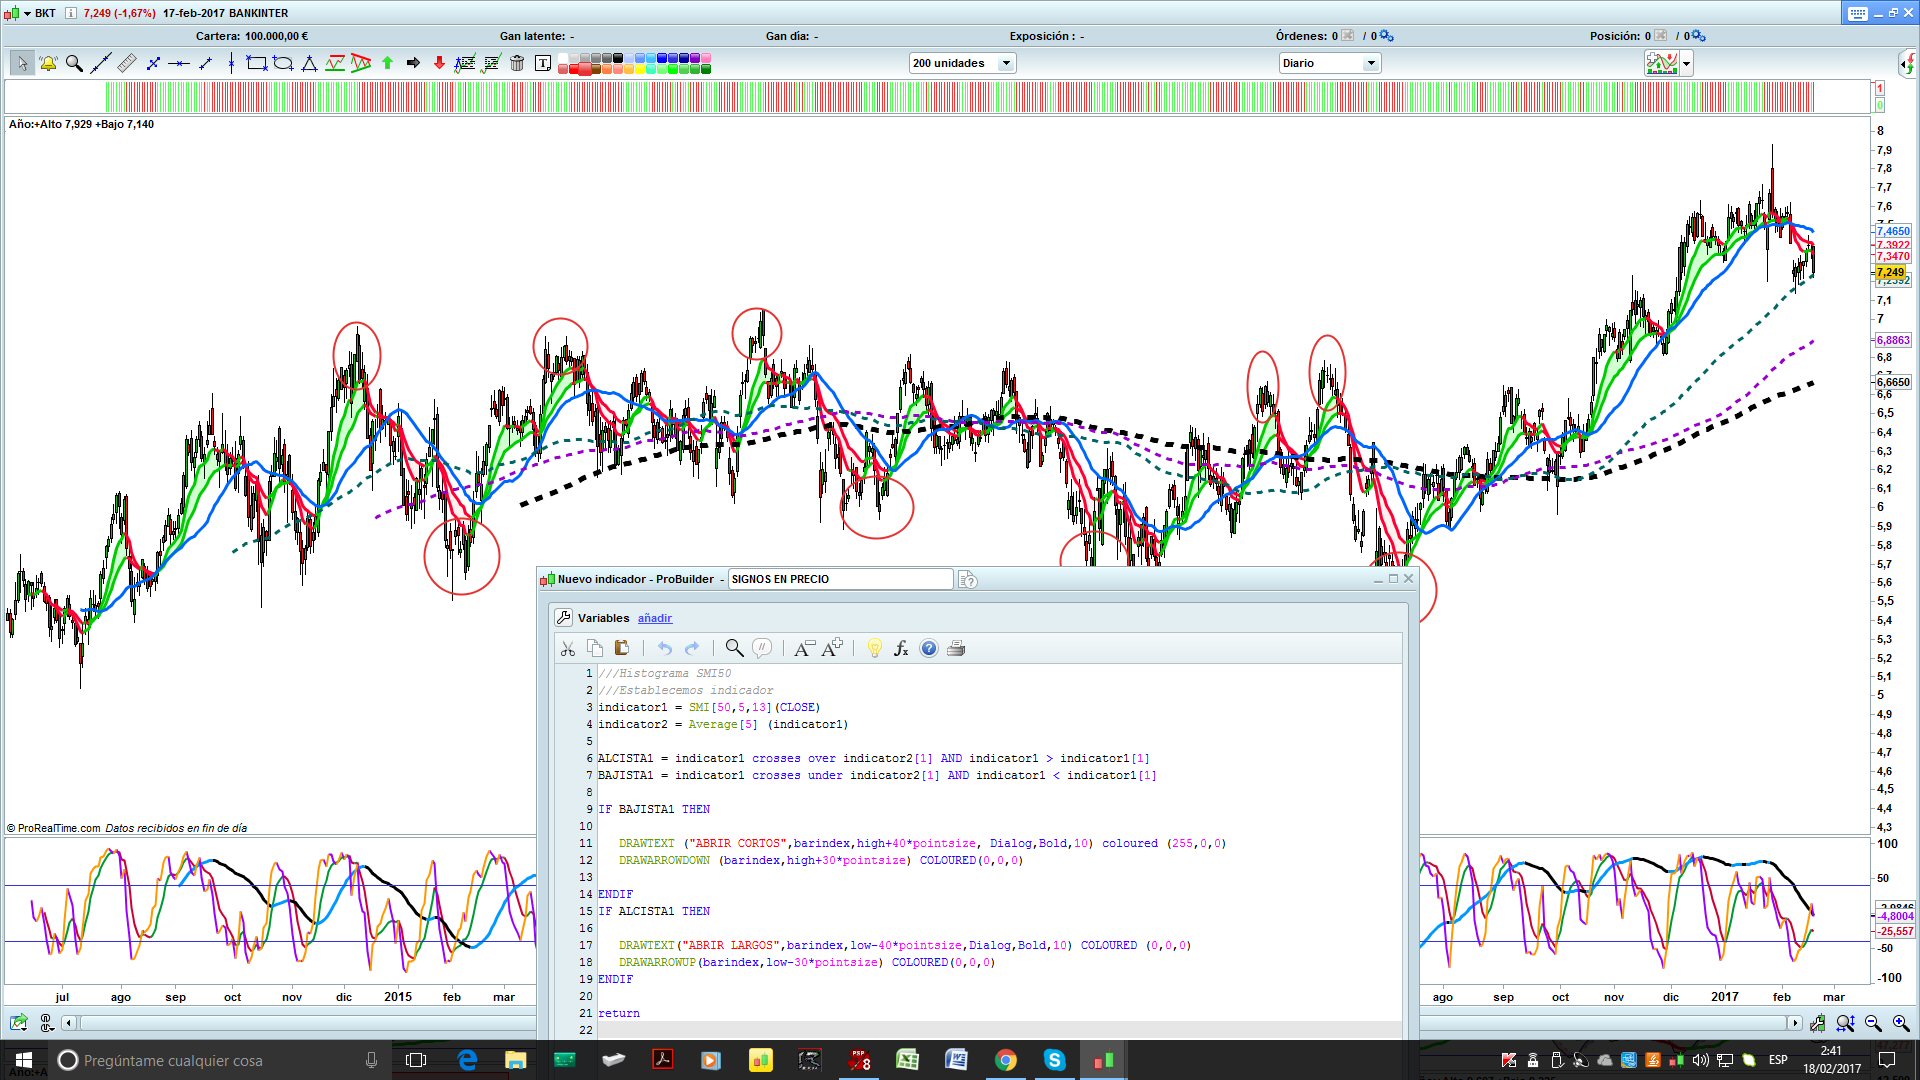
Task: Expand the Diario timeframe dropdown
Action: [x=1371, y=63]
